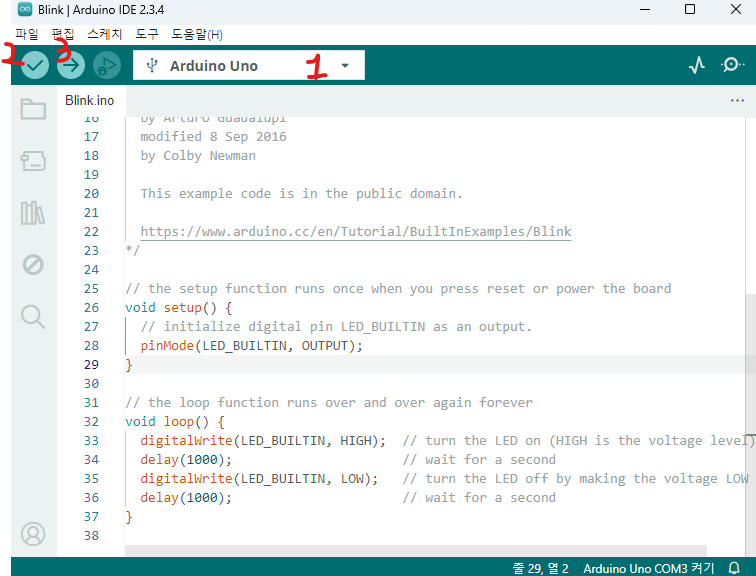Click the notification bell in status bar

(x=734, y=568)
